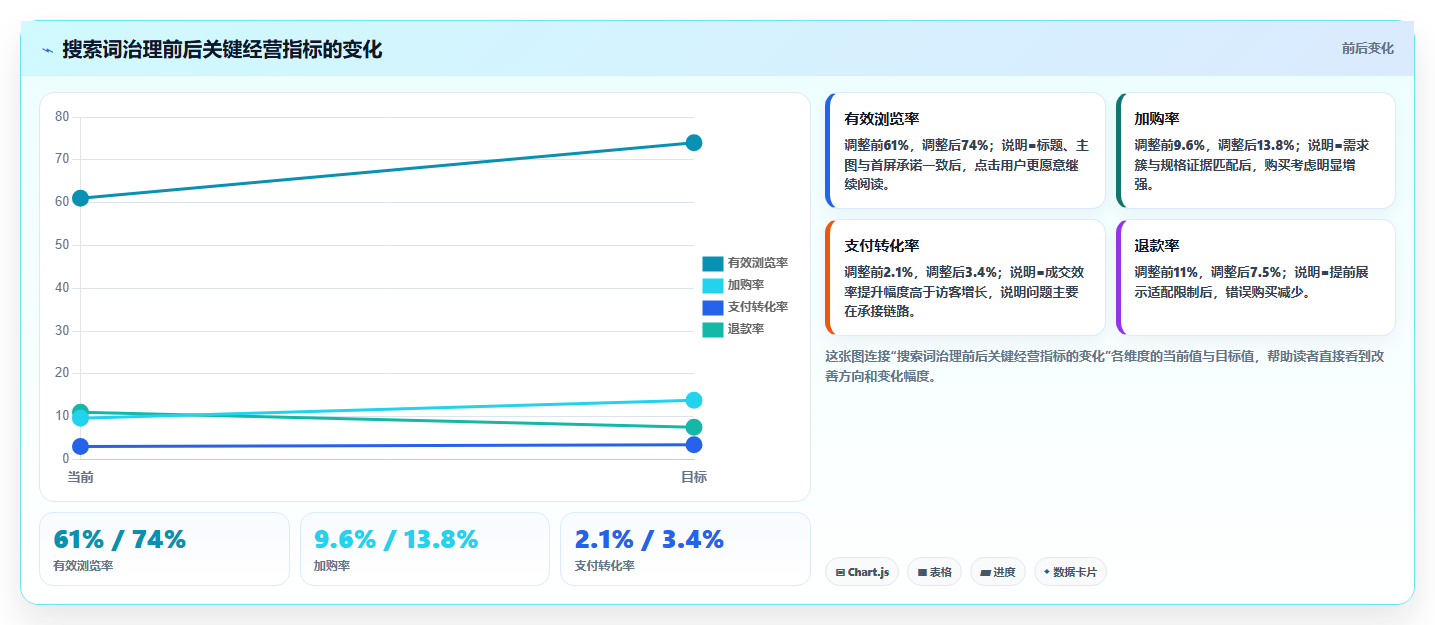Open the Chart.js tag
Image resolution: width=1435 pixels, height=625 pixels.
click(x=862, y=572)
